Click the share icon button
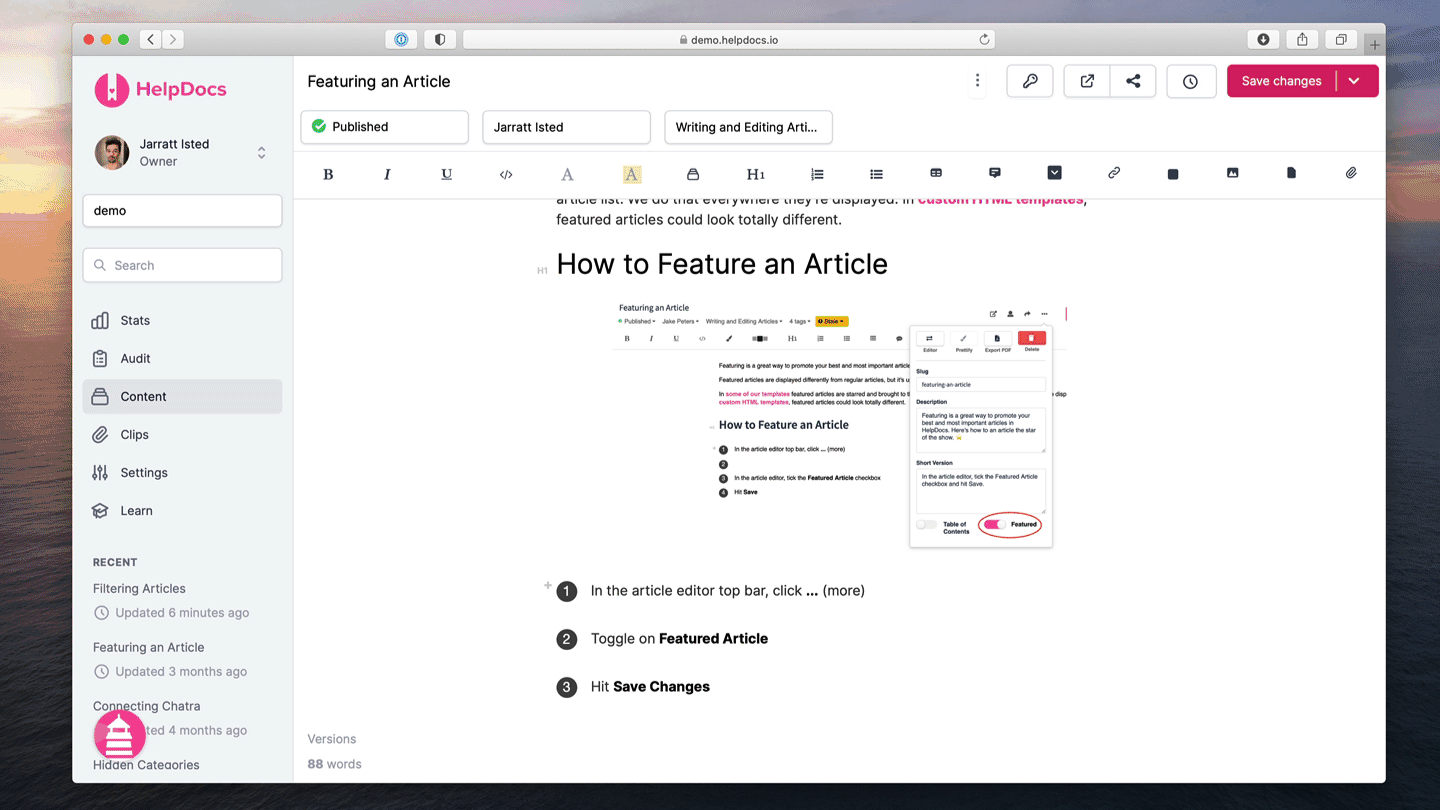 tap(1133, 81)
